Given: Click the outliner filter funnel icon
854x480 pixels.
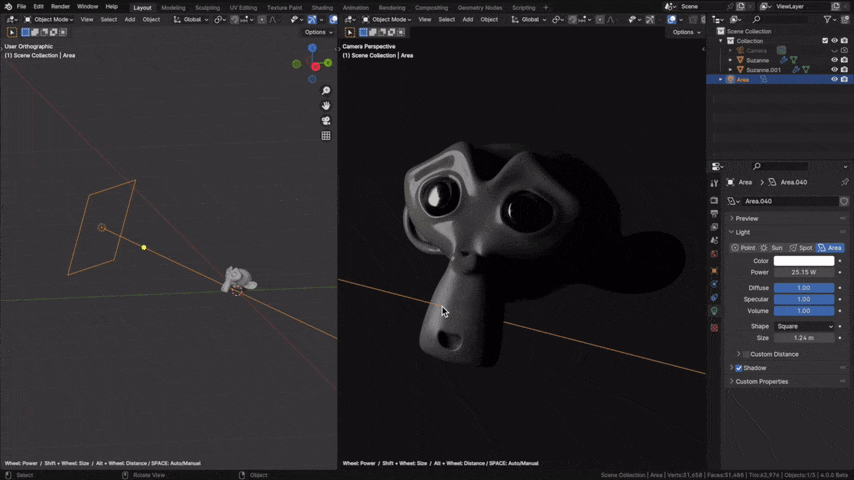Looking at the screenshot, I should [827, 20].
